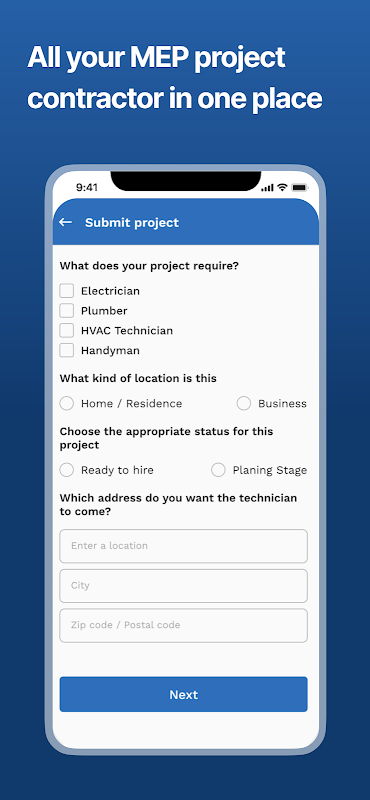This screenshot has width=370, height=800.
Task: Pick the Ready to hire status
Action: pyautogui.click(x=67, y=470)
